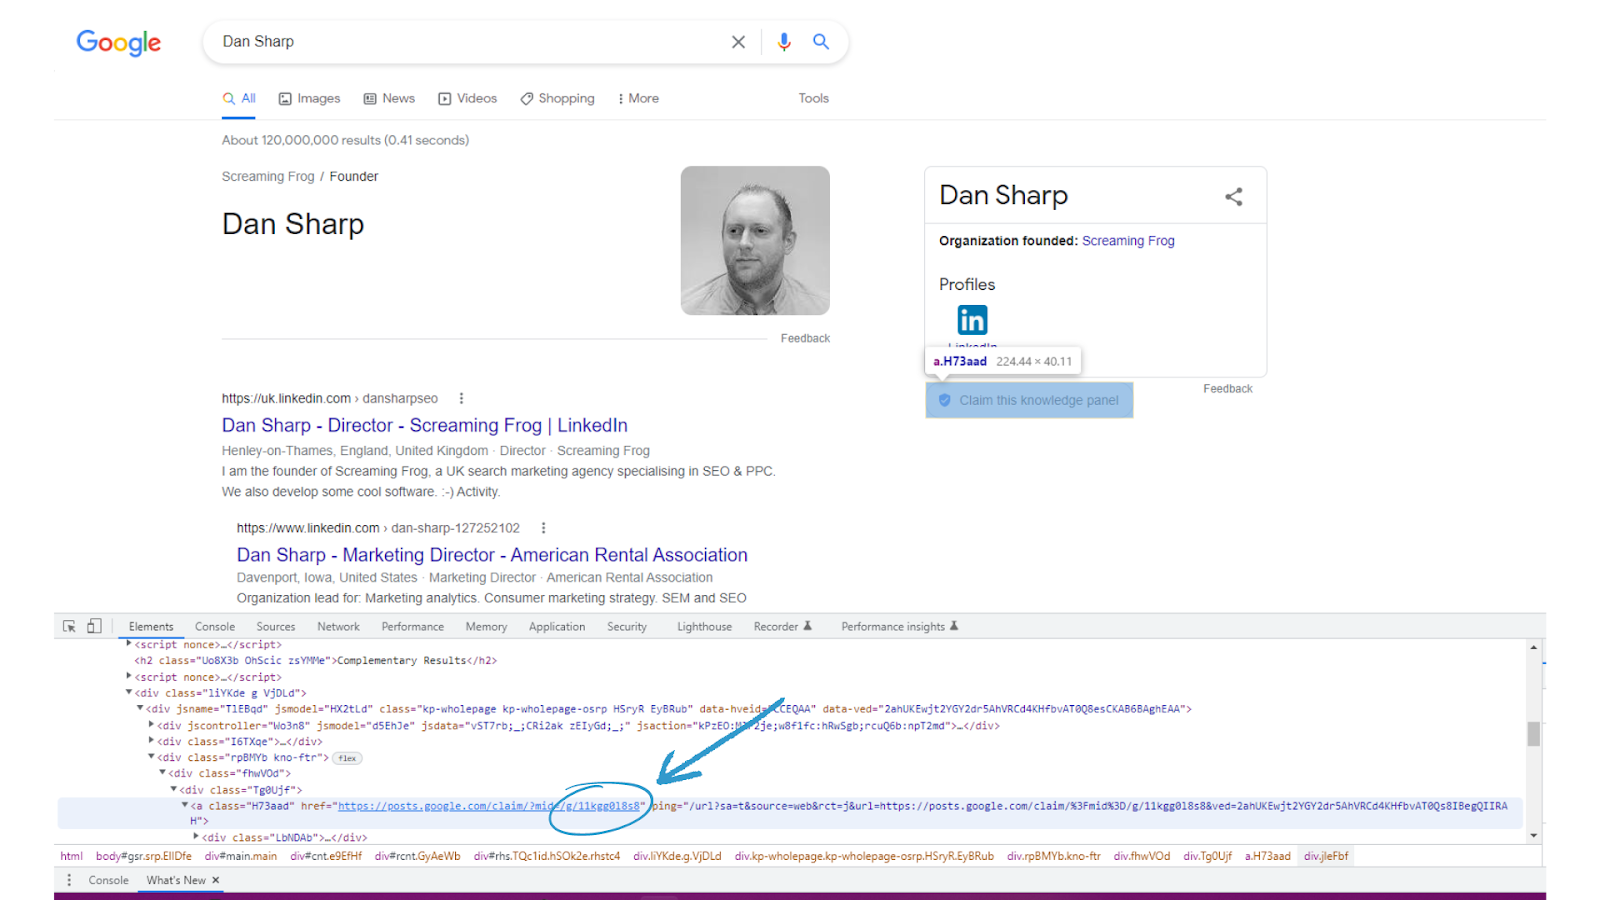Screen dimensions: 1600x900
Task: Click the Elements panel scrollbar thumb
Action: click(x=1533, y=734)
